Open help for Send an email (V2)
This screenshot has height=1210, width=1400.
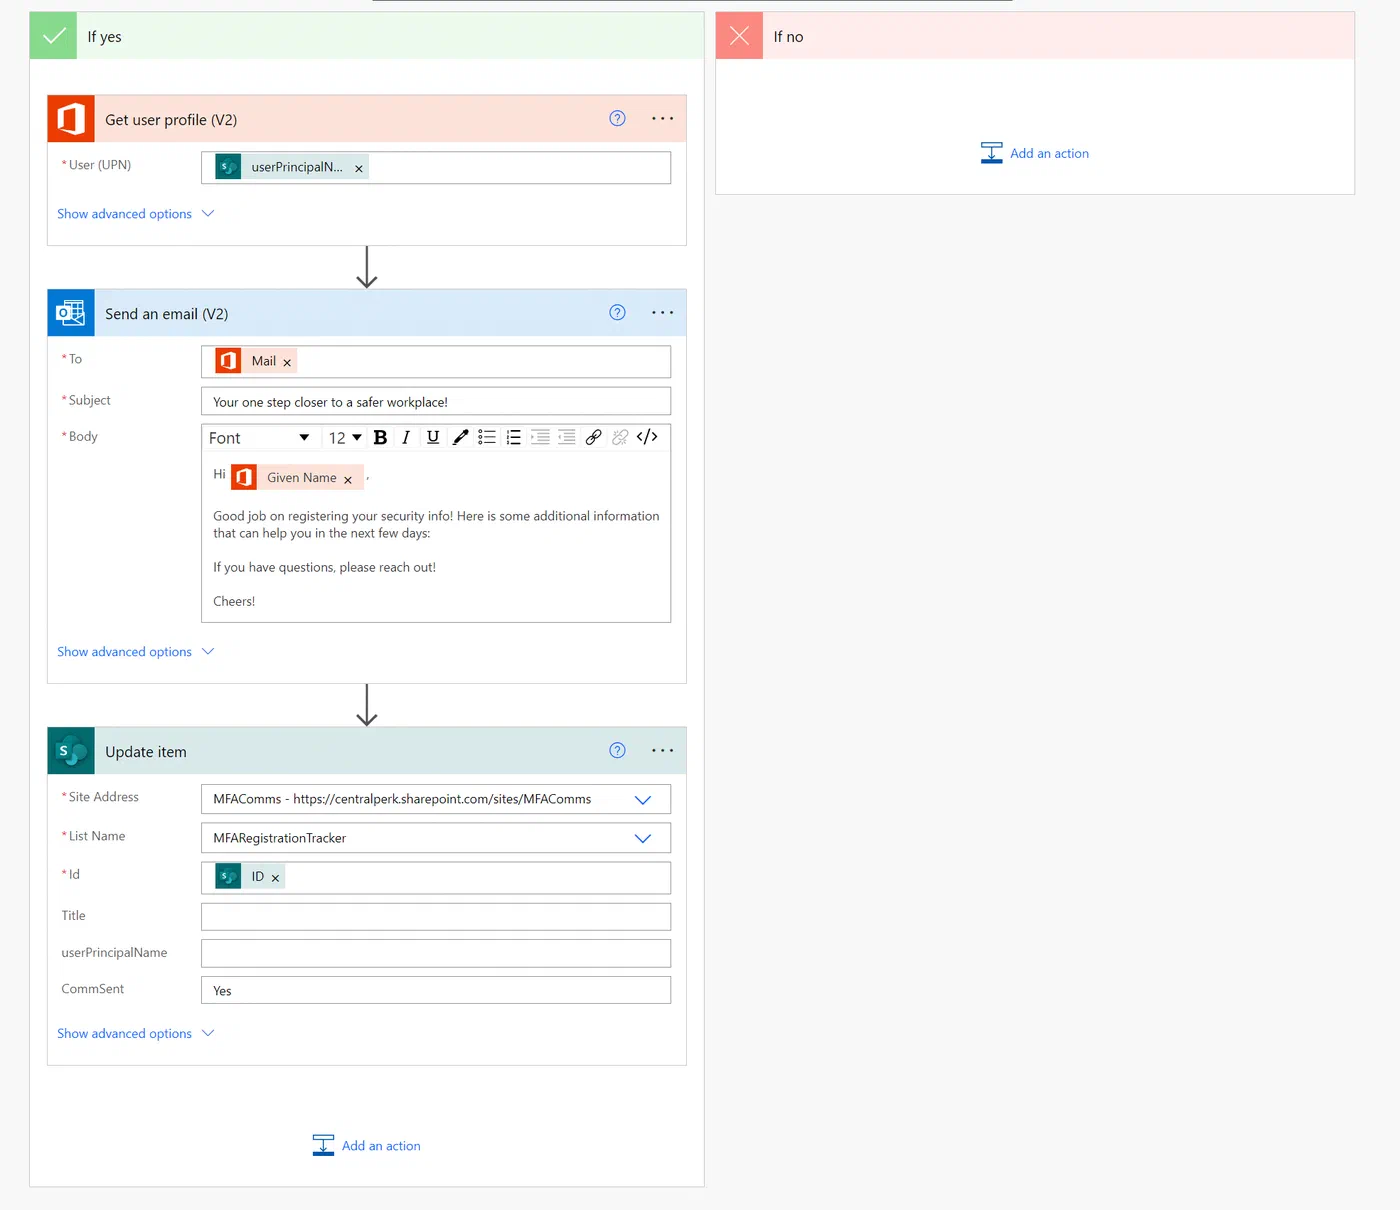click(618, 312)
